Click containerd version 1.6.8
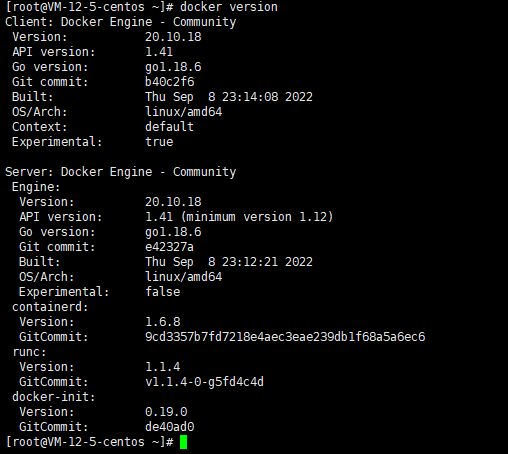 [163, 322]
